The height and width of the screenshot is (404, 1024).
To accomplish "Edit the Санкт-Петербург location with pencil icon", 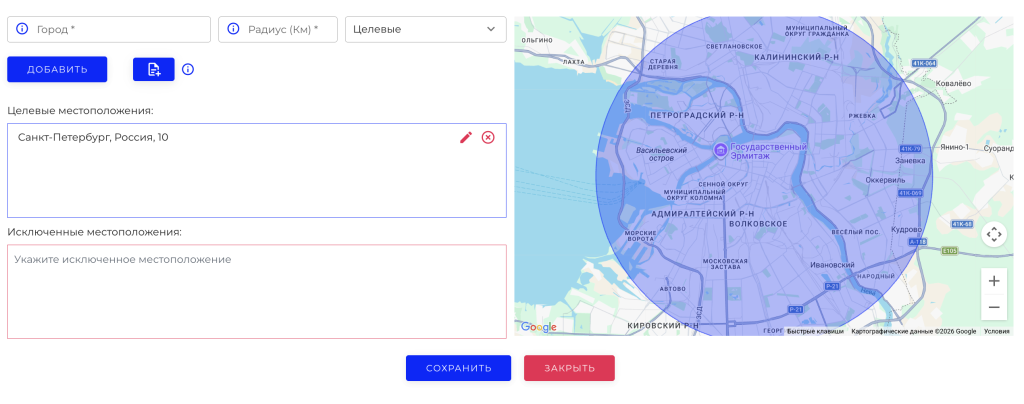I will click(466, 137).
